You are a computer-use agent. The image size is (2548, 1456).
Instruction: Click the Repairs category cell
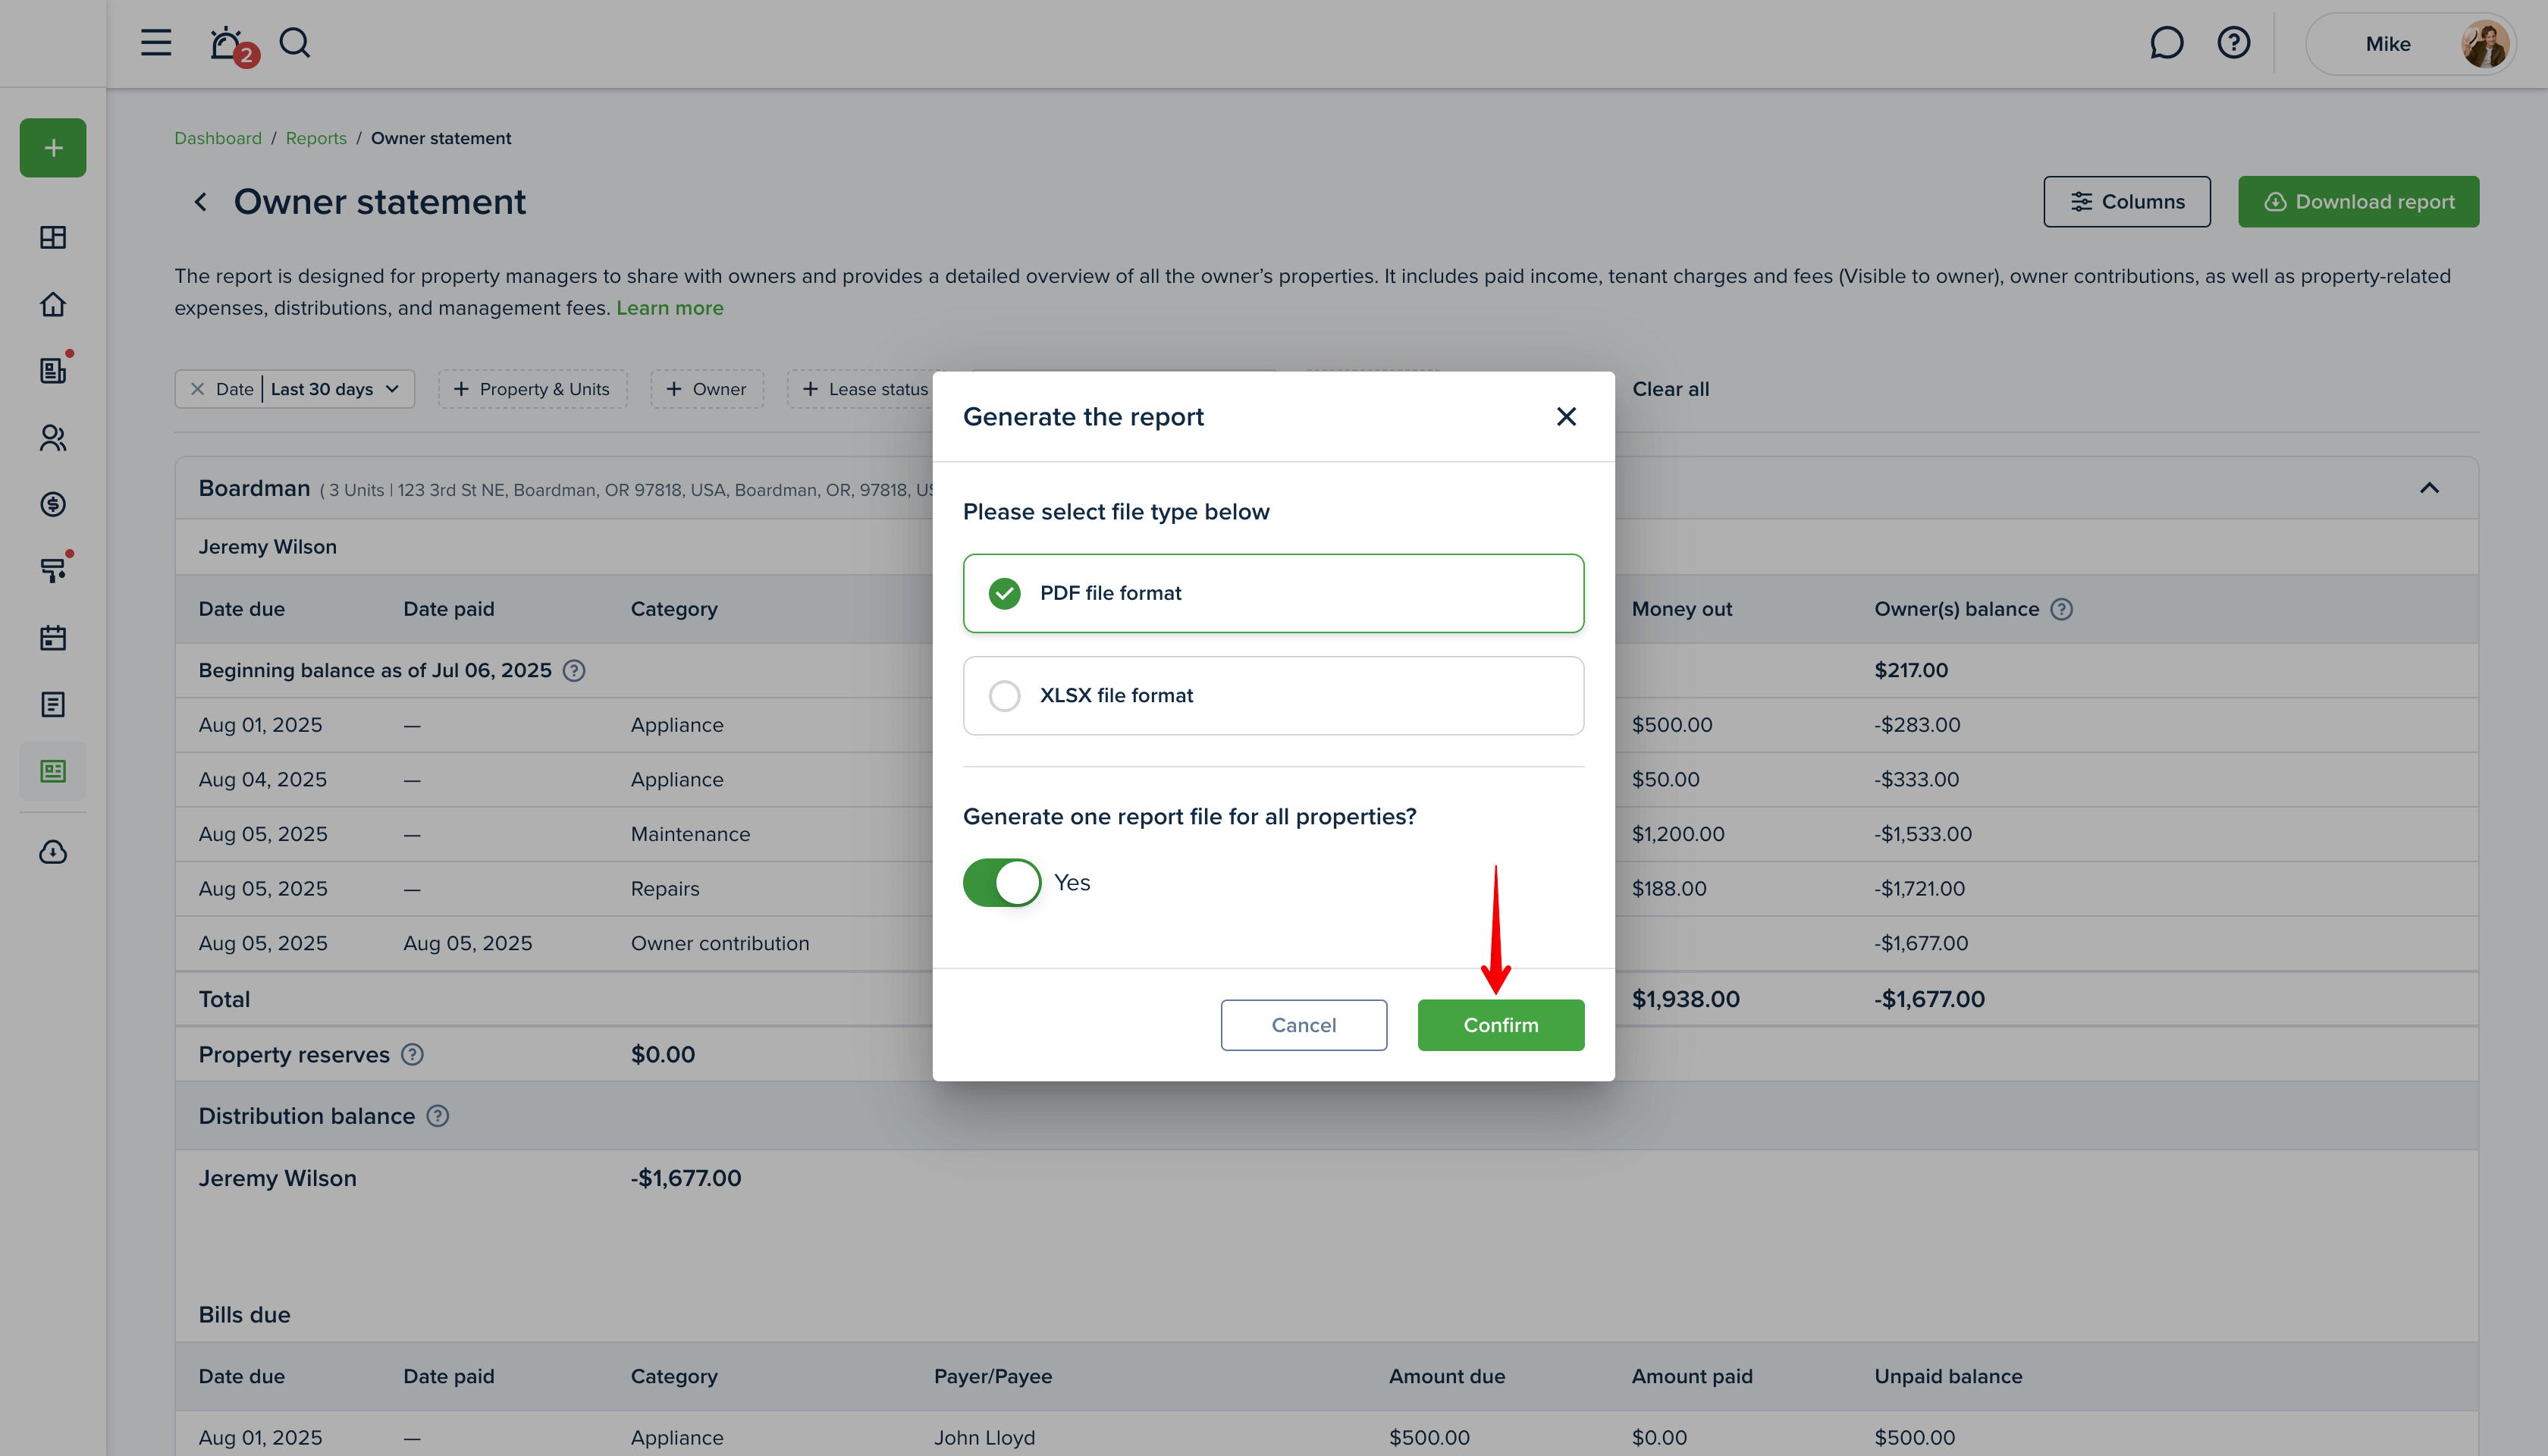(x=665, y=889)
